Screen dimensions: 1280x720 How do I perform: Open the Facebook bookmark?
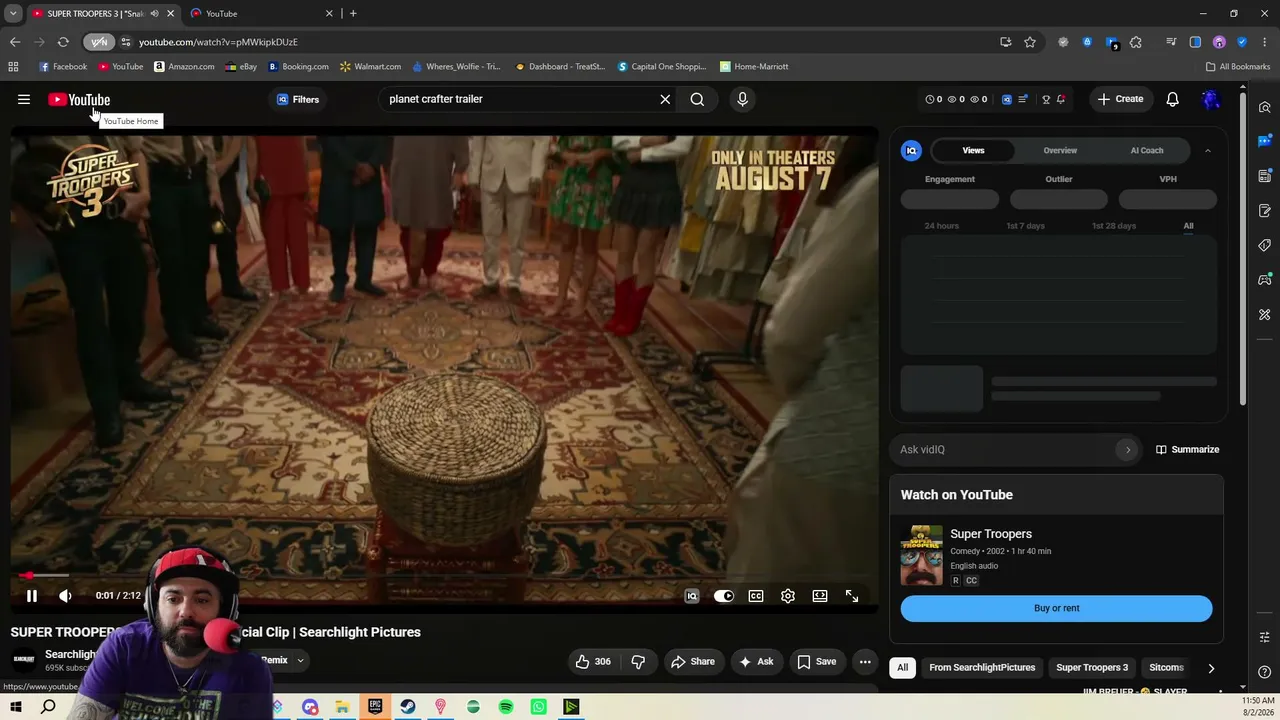click(63, 67)
